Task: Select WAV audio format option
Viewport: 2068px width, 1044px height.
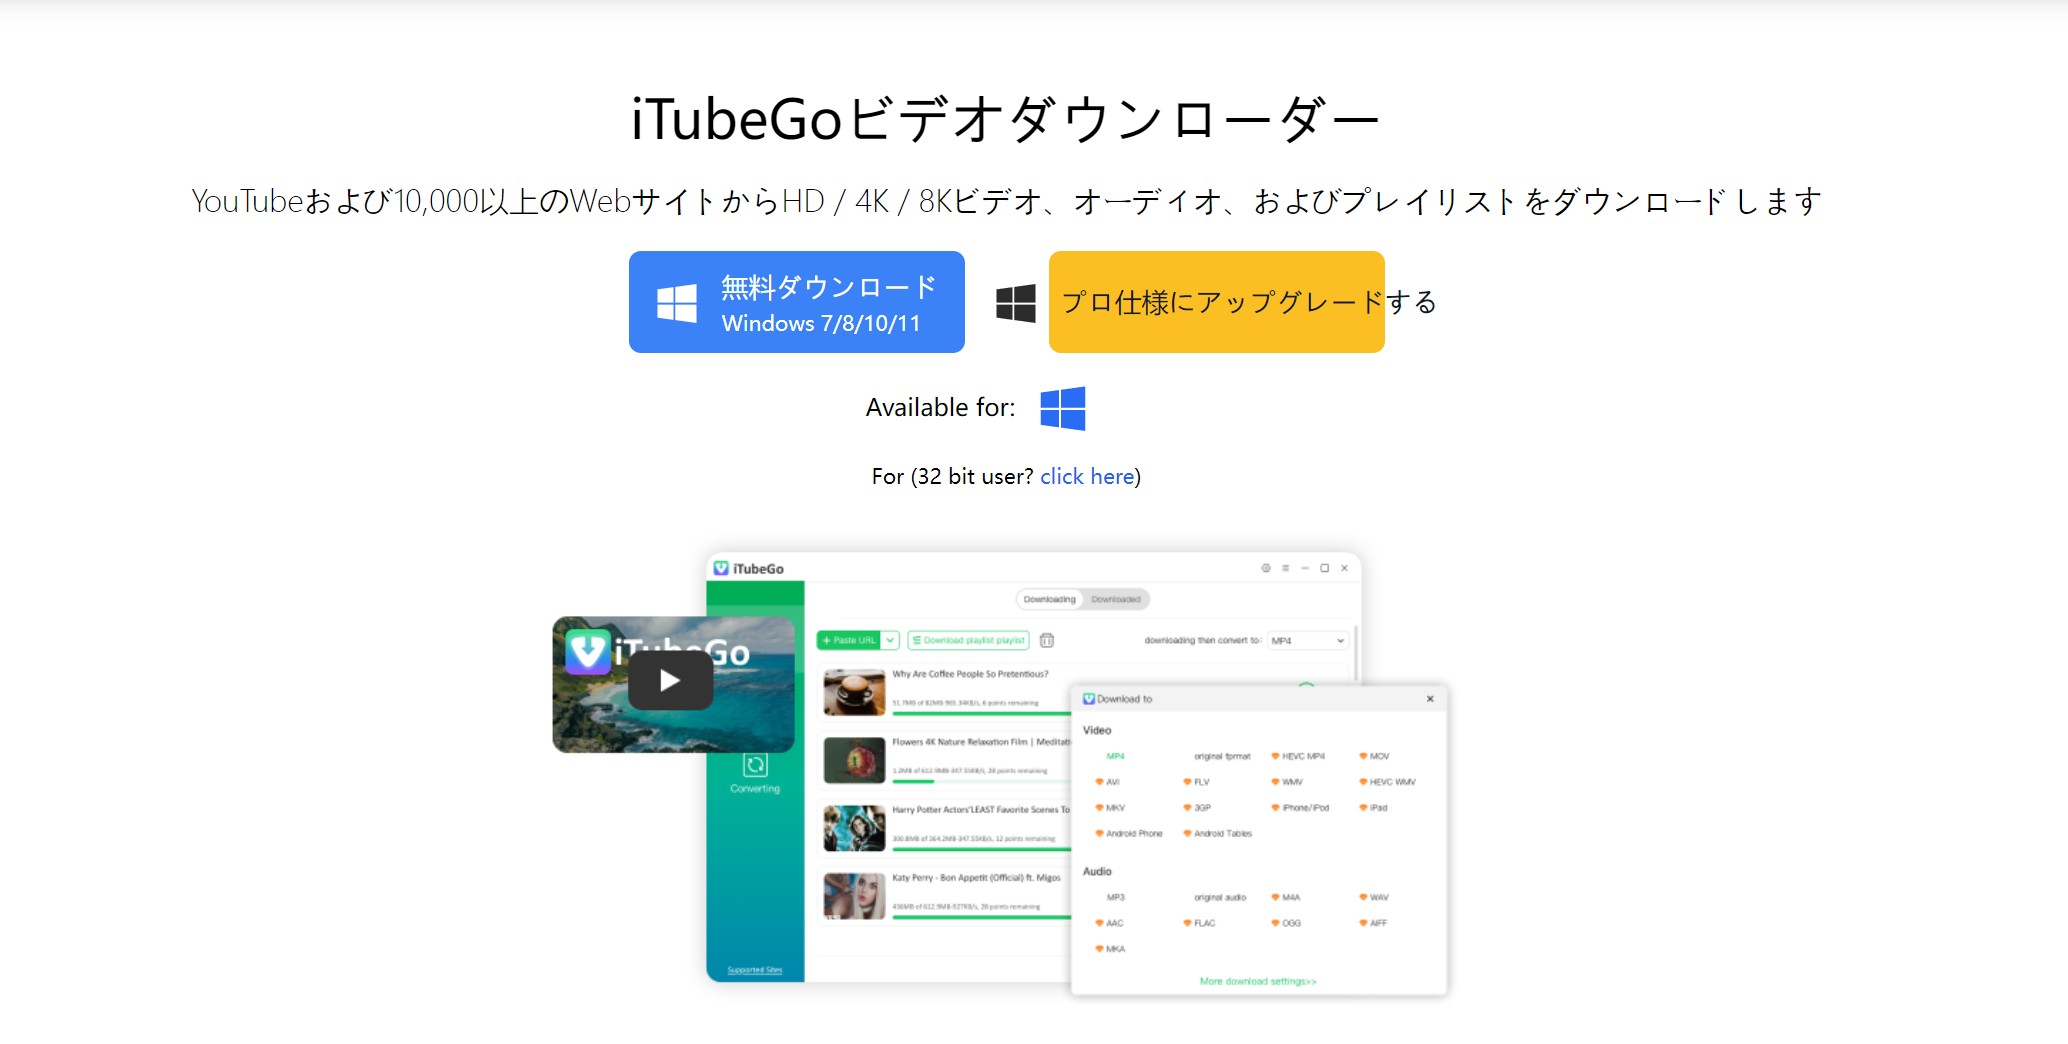Action: (x=1374, y=898)
